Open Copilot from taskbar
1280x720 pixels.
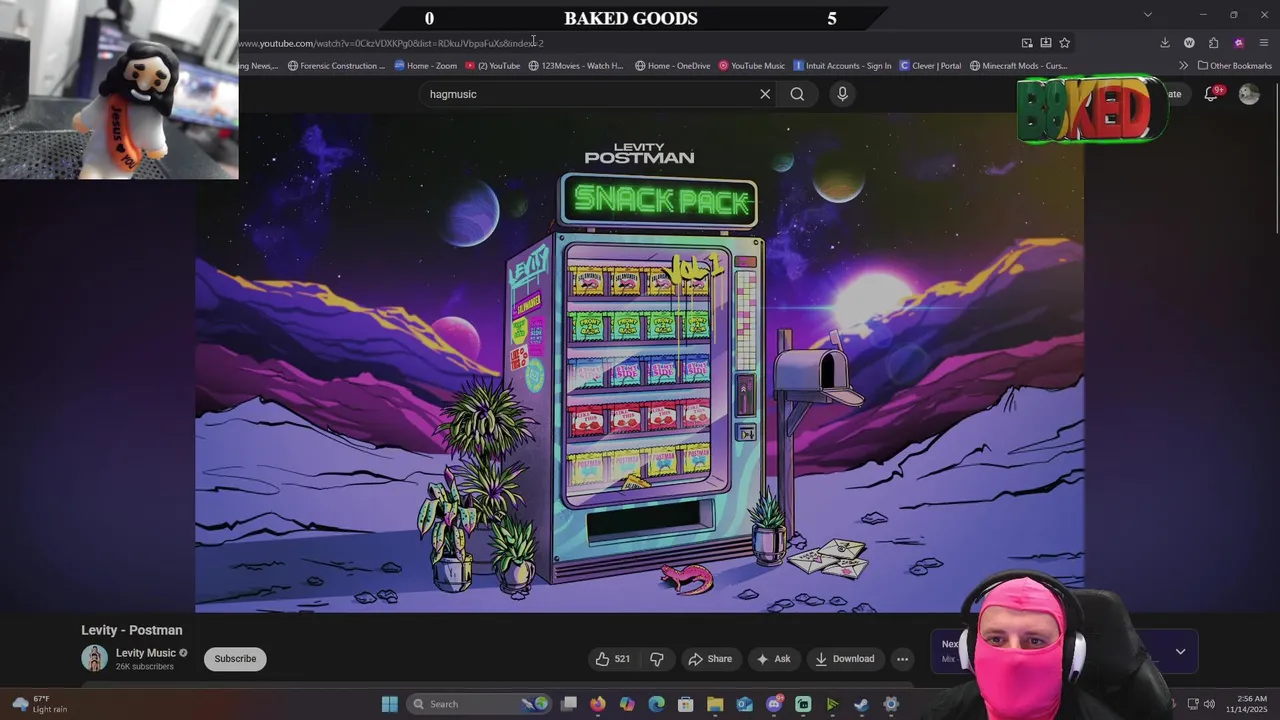tap(627, 704)
